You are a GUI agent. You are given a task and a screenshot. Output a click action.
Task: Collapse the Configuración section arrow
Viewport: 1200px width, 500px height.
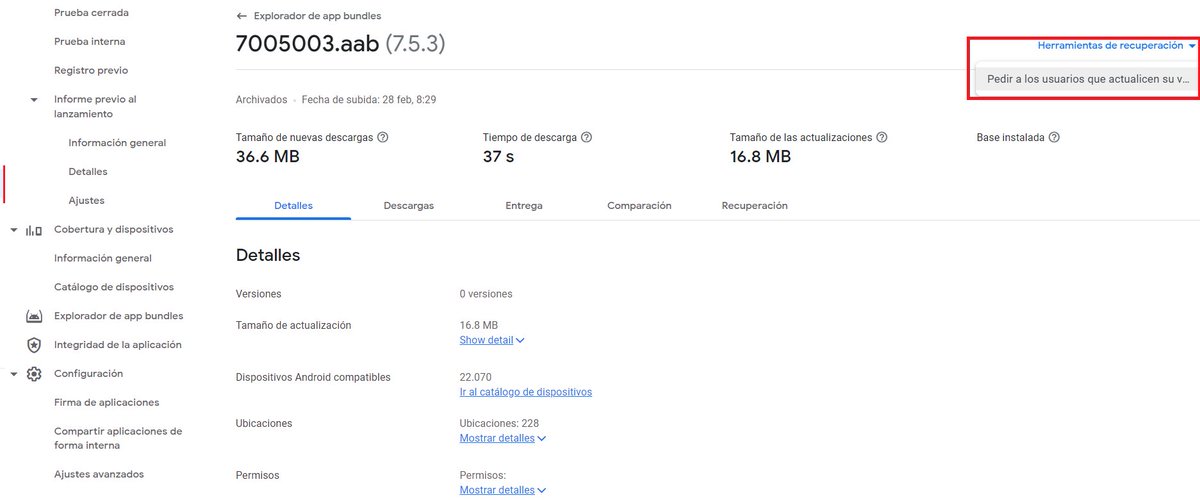click(x=14, y=374)
